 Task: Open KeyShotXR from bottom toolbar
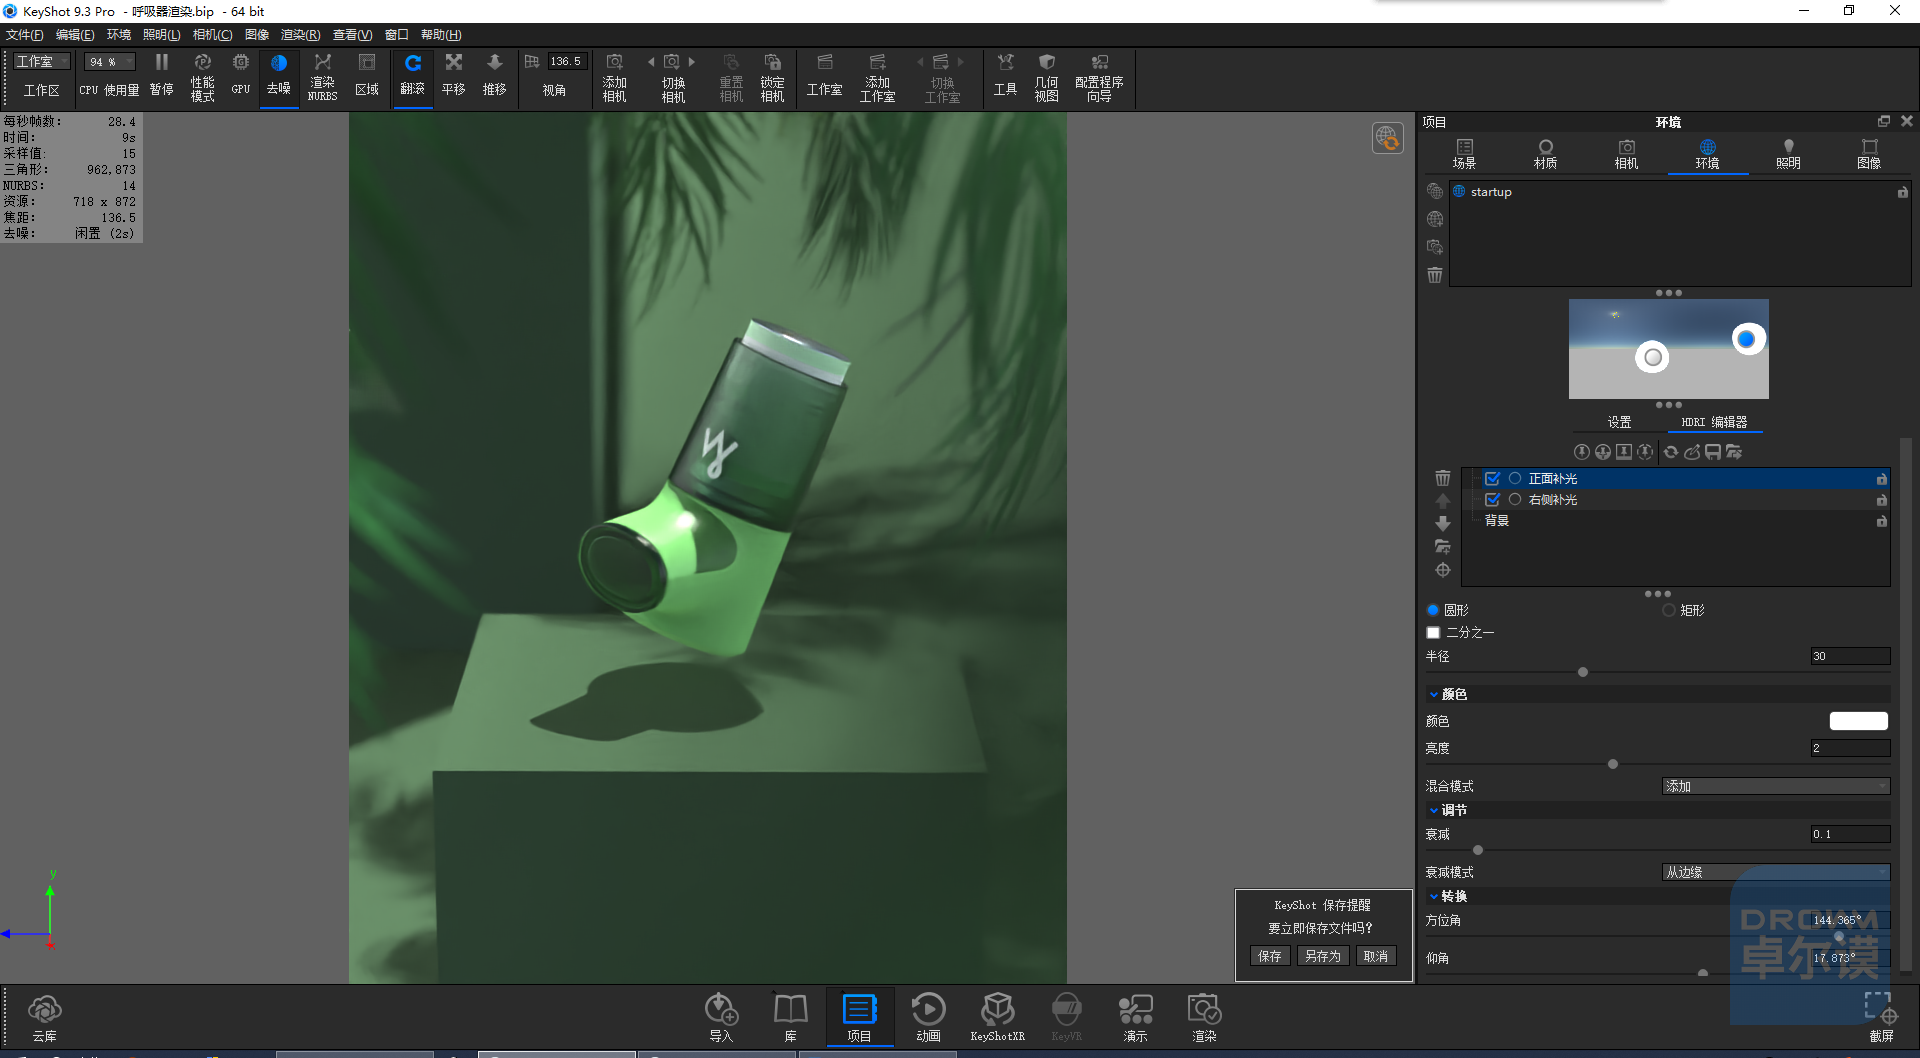(x=997, y=1018)
